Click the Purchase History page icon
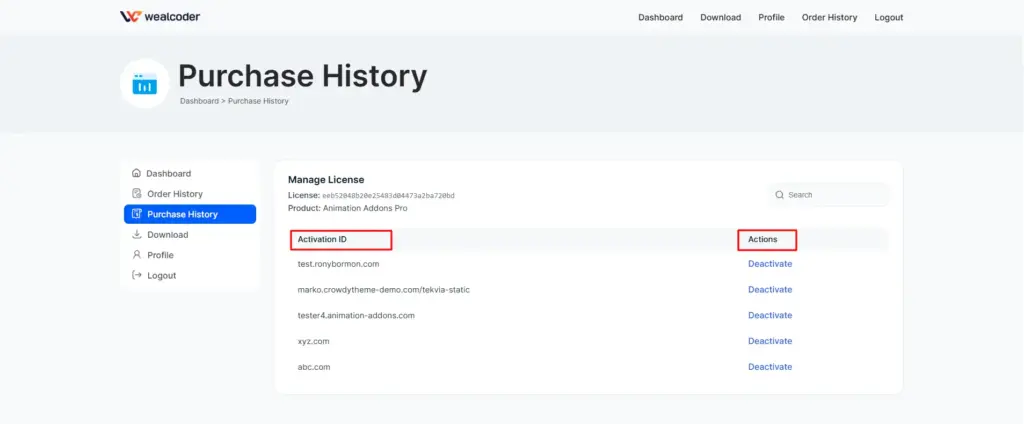The width and height of the screenshot is (1024, 424). coord(145,84)
